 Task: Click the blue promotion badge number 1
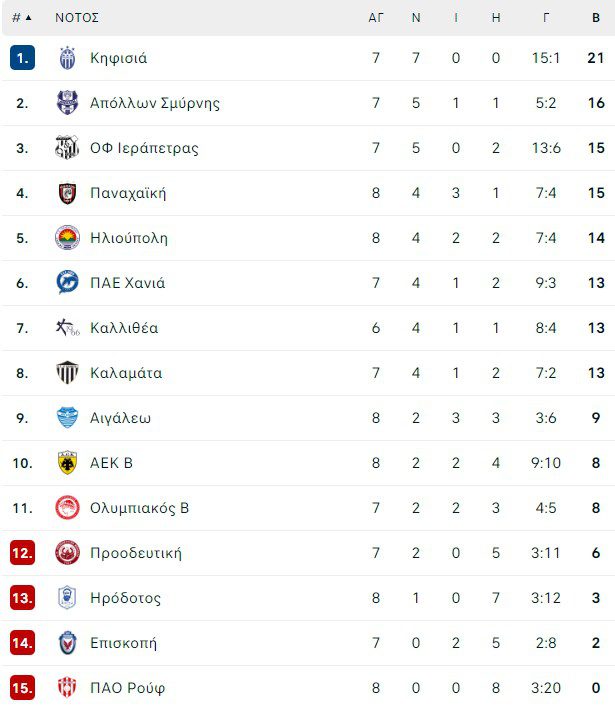pyautogui.click(x=22, y=58)
